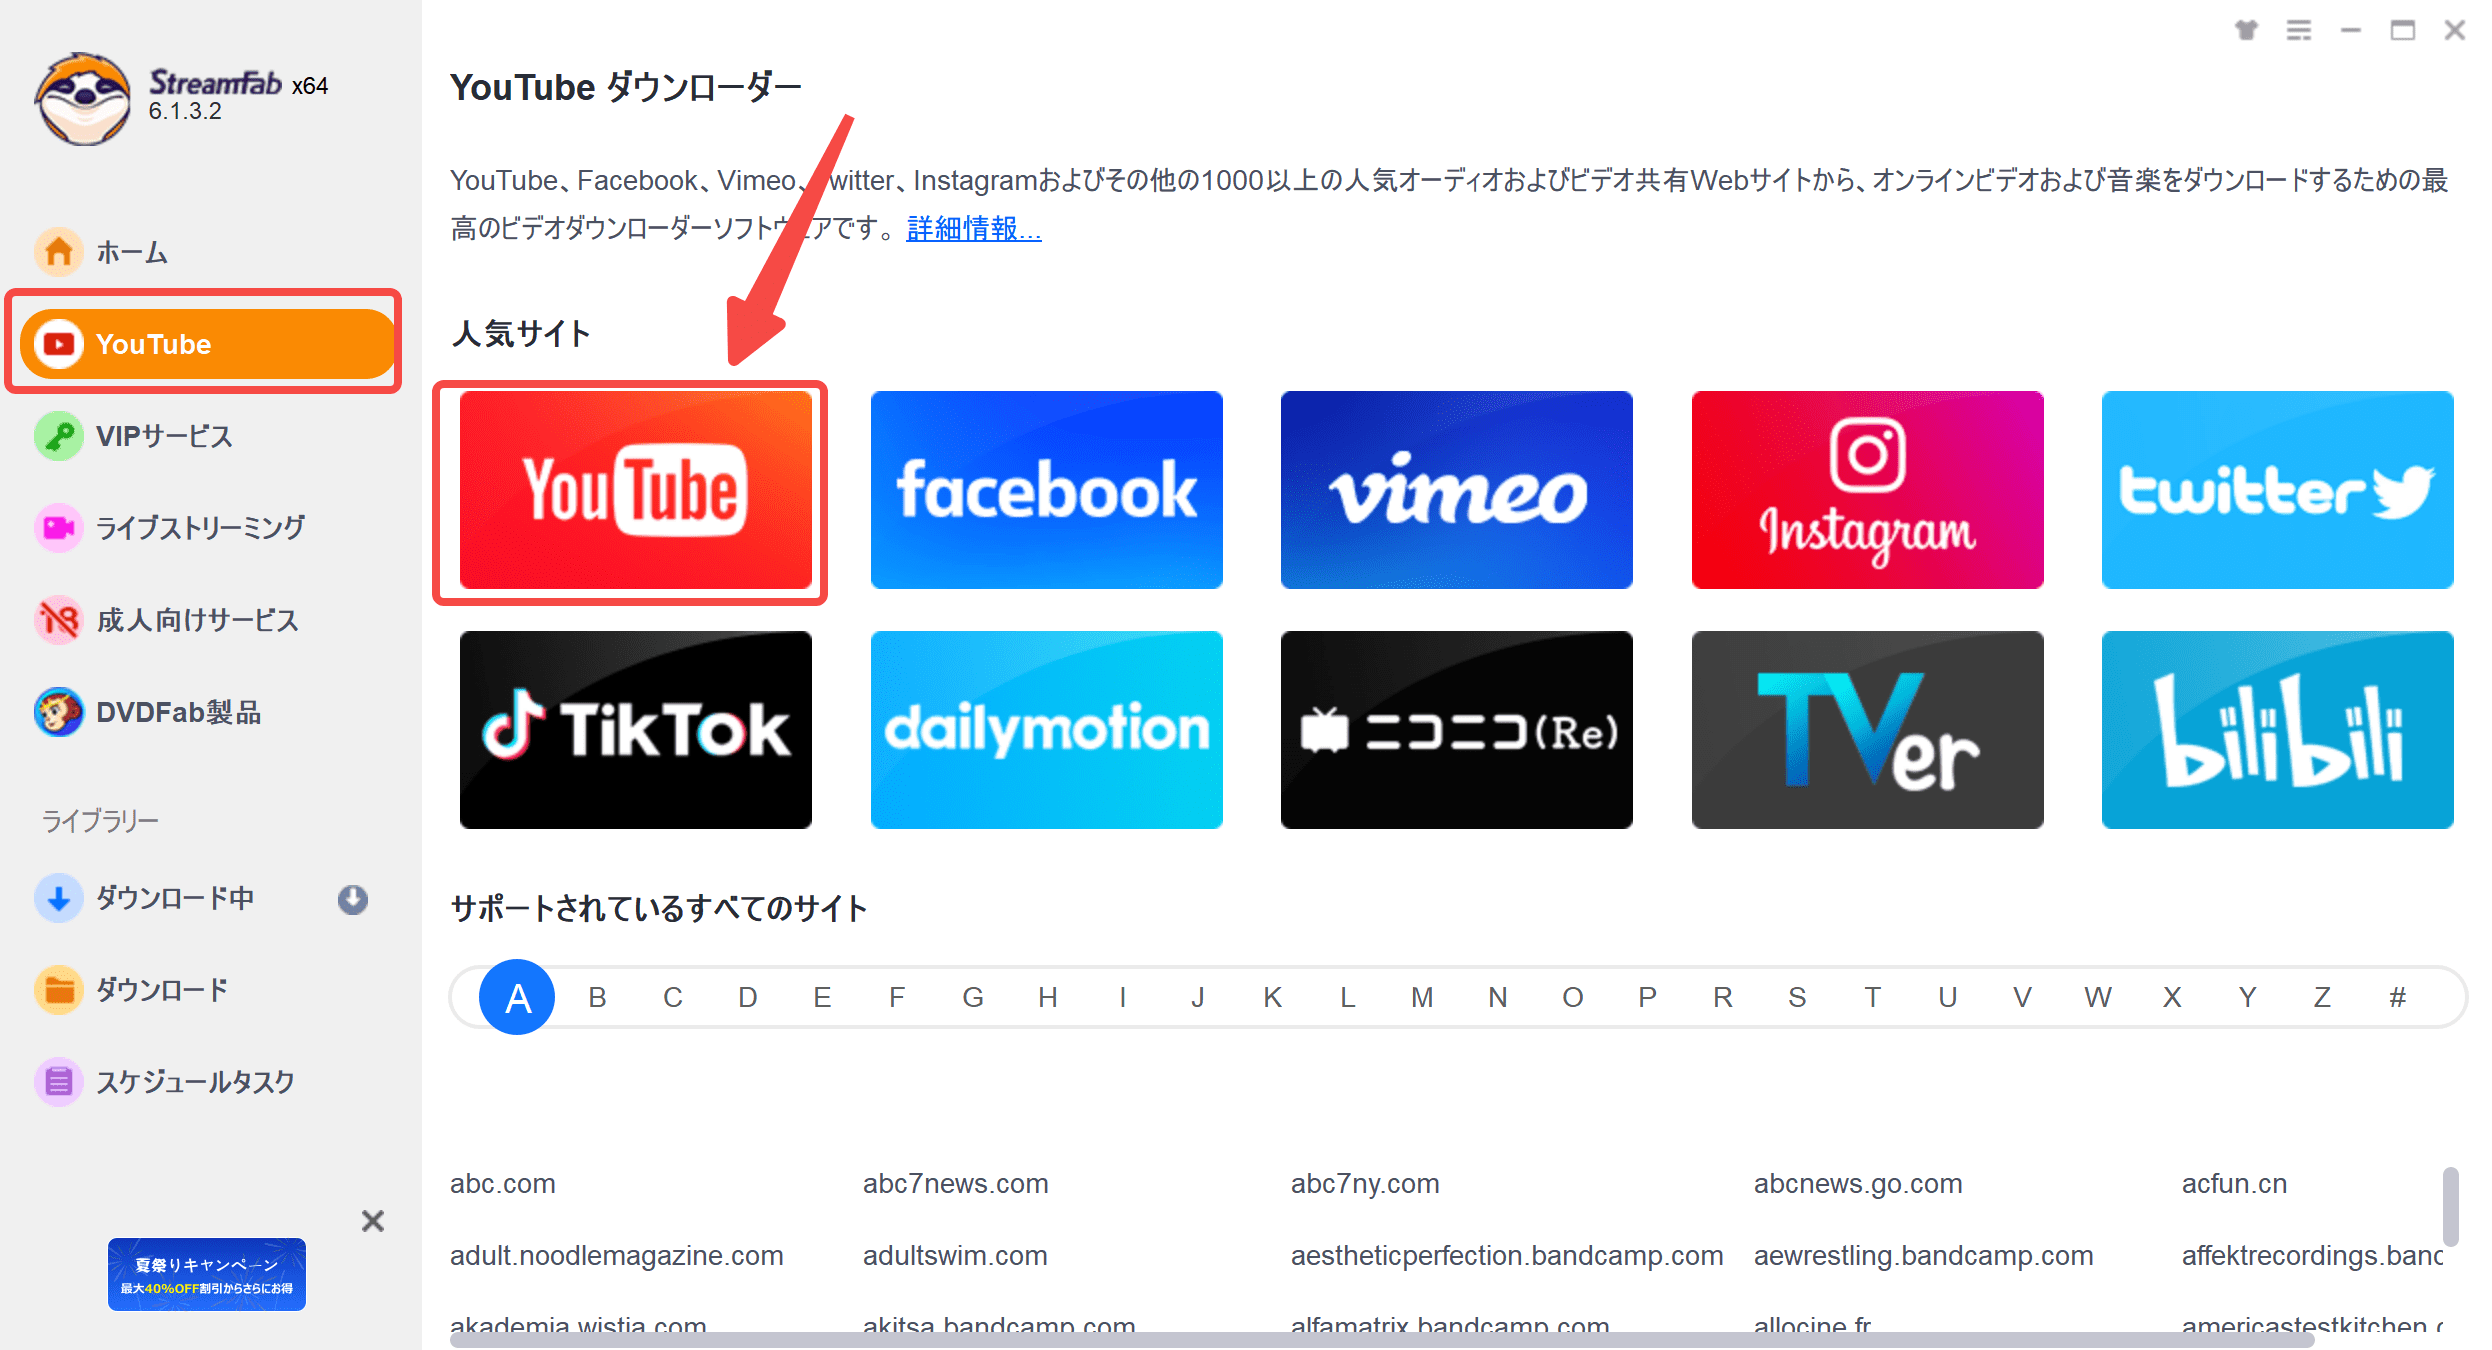Select letter B in supported sites alphabet
The height and width of the screenshot is (1350, 2492).
coord(593,996)
